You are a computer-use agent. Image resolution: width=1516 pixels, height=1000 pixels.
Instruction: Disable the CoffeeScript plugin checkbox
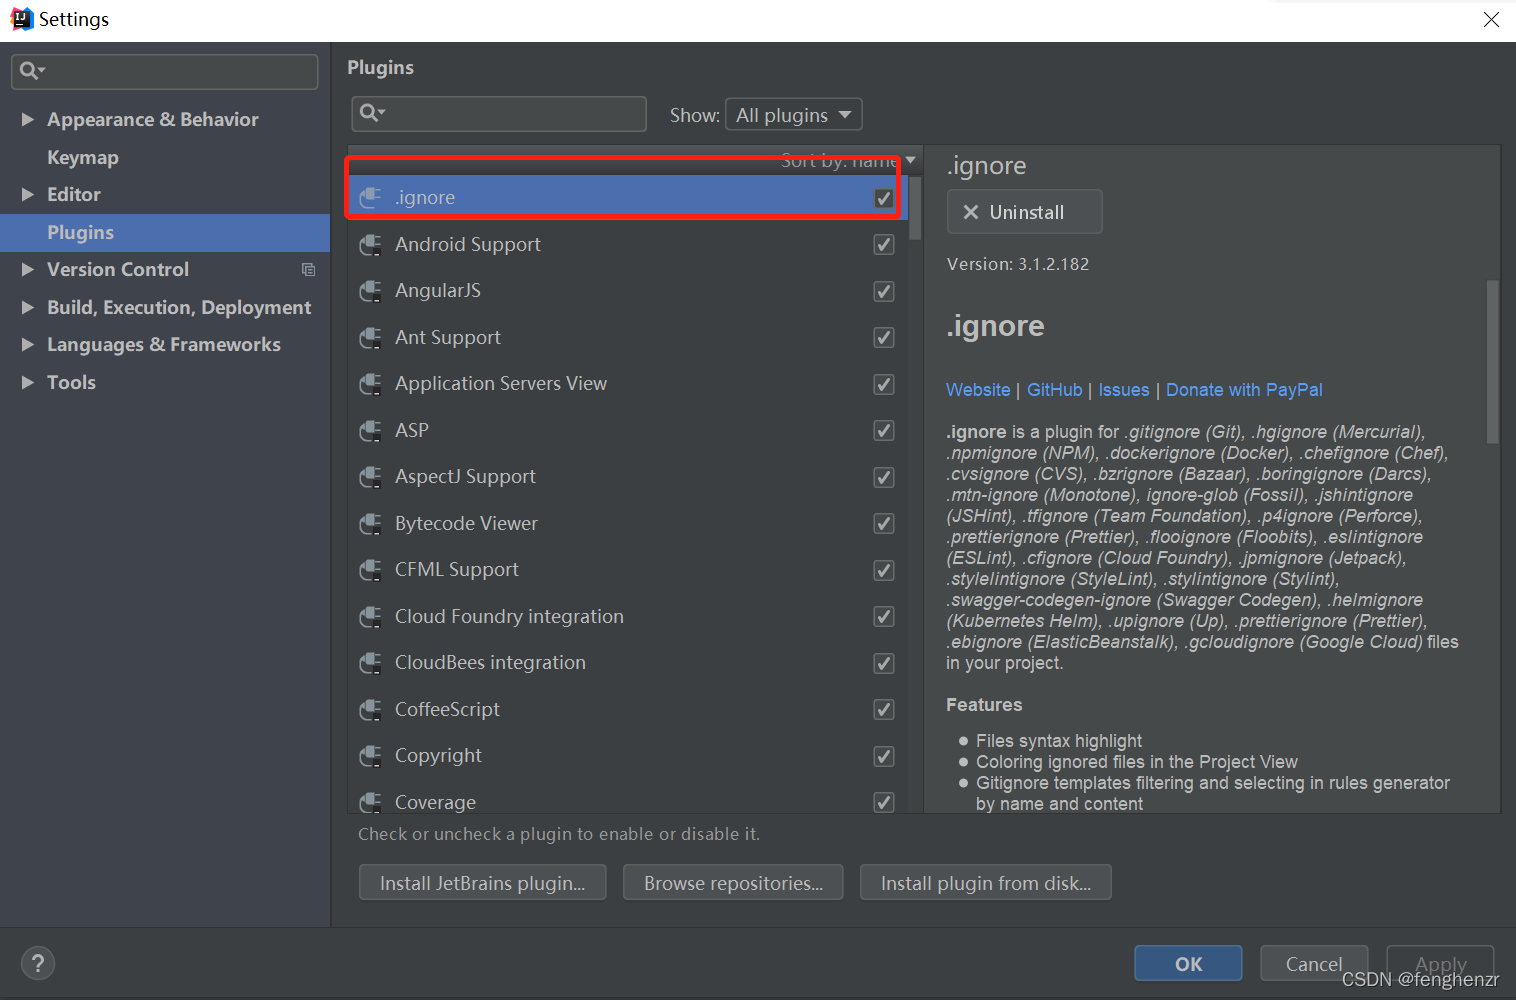coord(884,710)
